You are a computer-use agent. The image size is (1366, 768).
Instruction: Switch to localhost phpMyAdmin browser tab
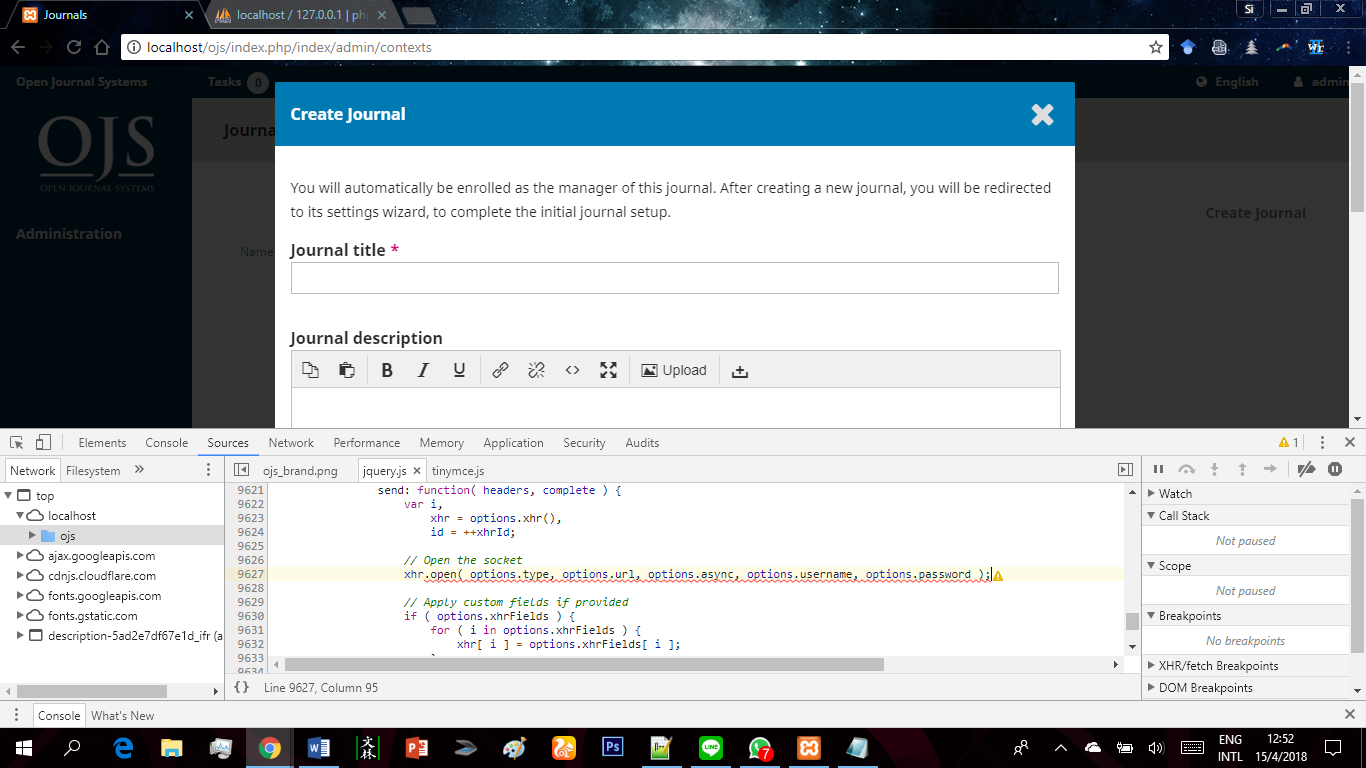click(300, 15)
